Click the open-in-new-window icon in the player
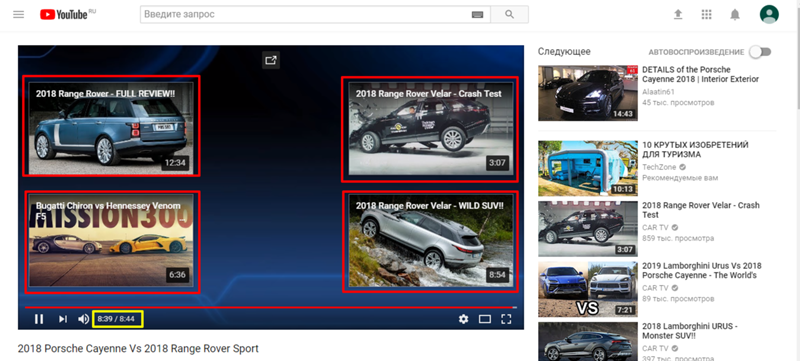This screenshot has width=800, height=361. click(270, 60)
